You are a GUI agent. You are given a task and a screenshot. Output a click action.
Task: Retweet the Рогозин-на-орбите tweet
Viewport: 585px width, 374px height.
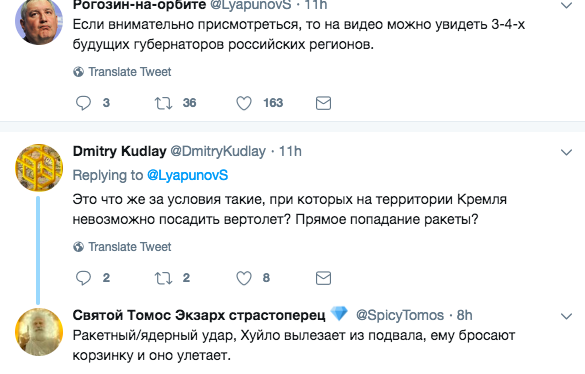tap(163, 103)
